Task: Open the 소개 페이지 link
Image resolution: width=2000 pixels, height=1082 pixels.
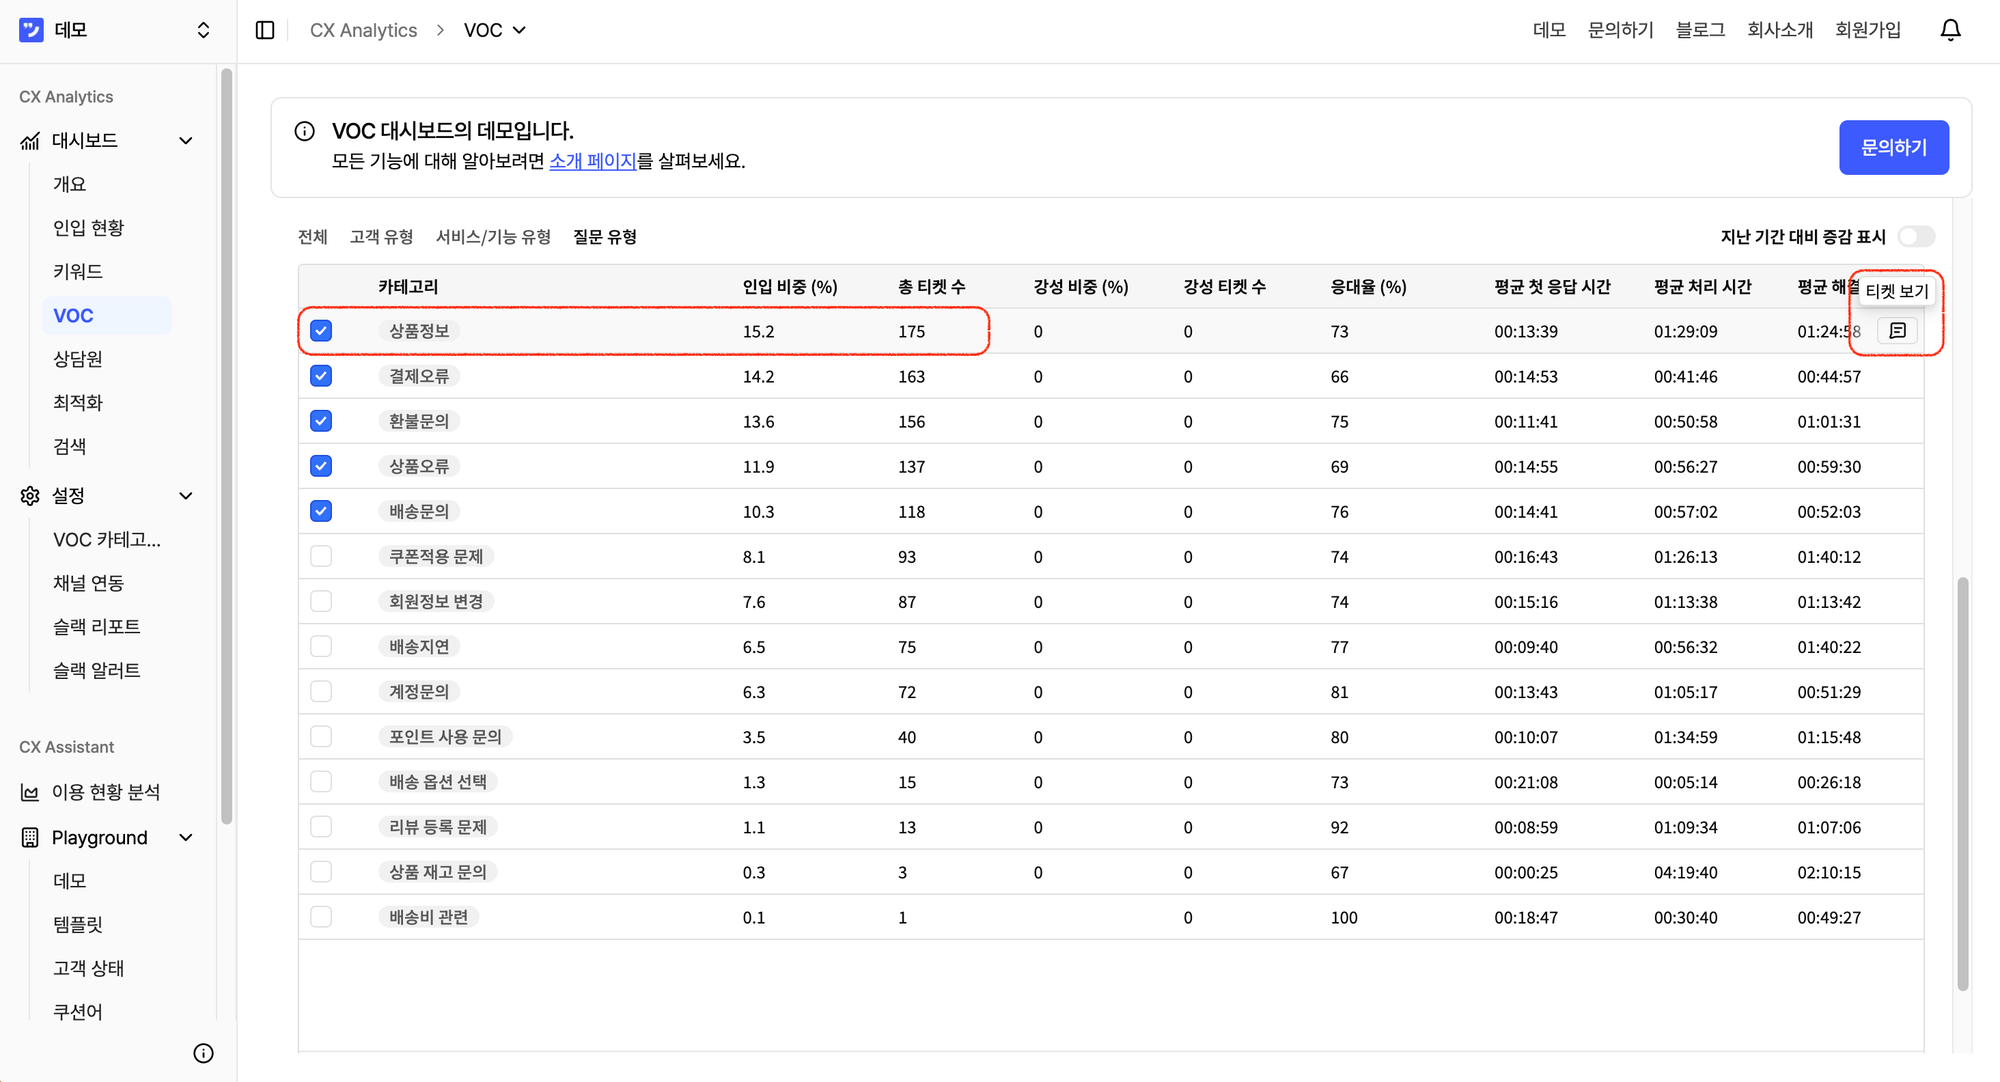Action: click(594, 161)
